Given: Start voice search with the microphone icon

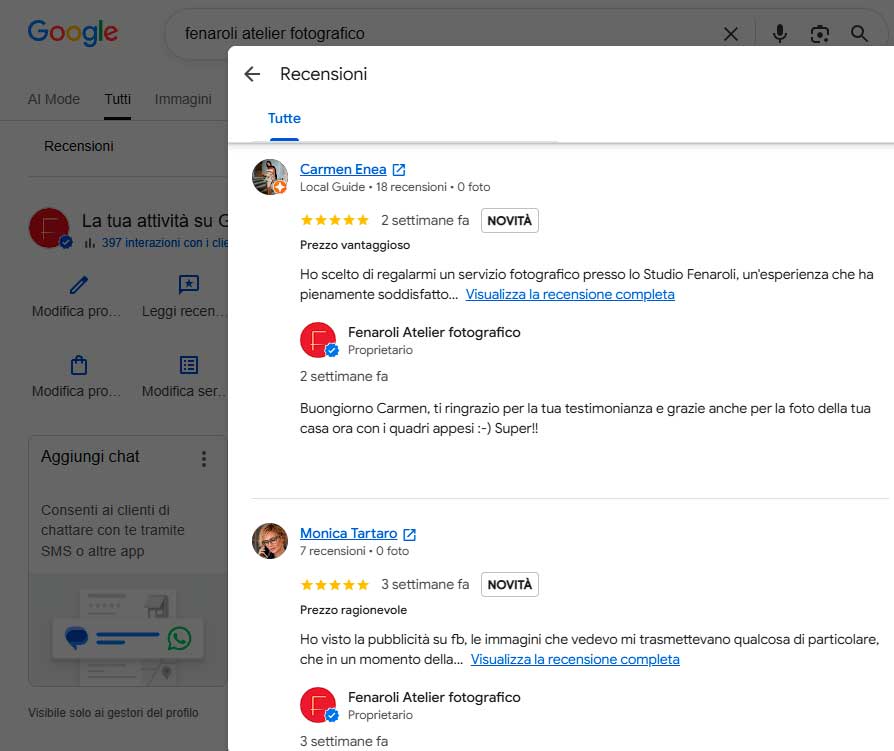Looking at the screenshot, I should [x=779, y=34].
